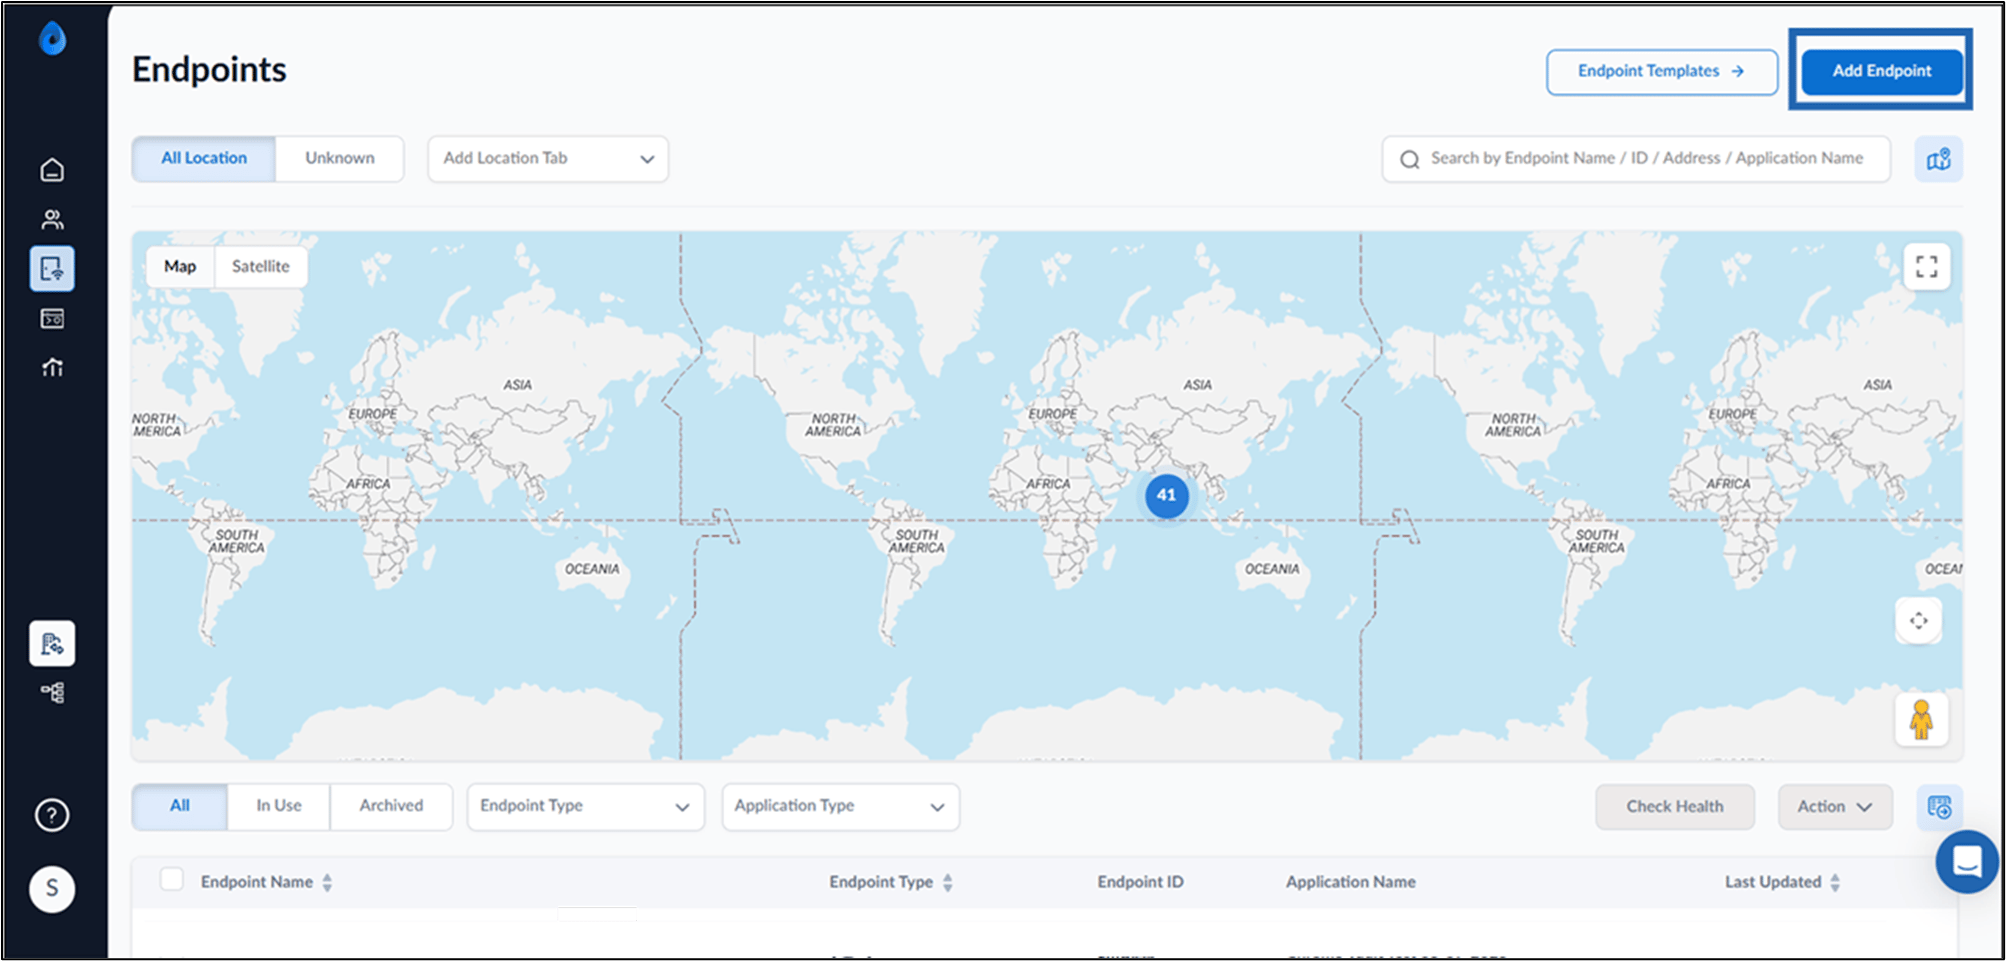The height and width of the screenshot is (961, 2006).
Task: Click the Add Endpoint button
Action: (x=1882, y=71)
